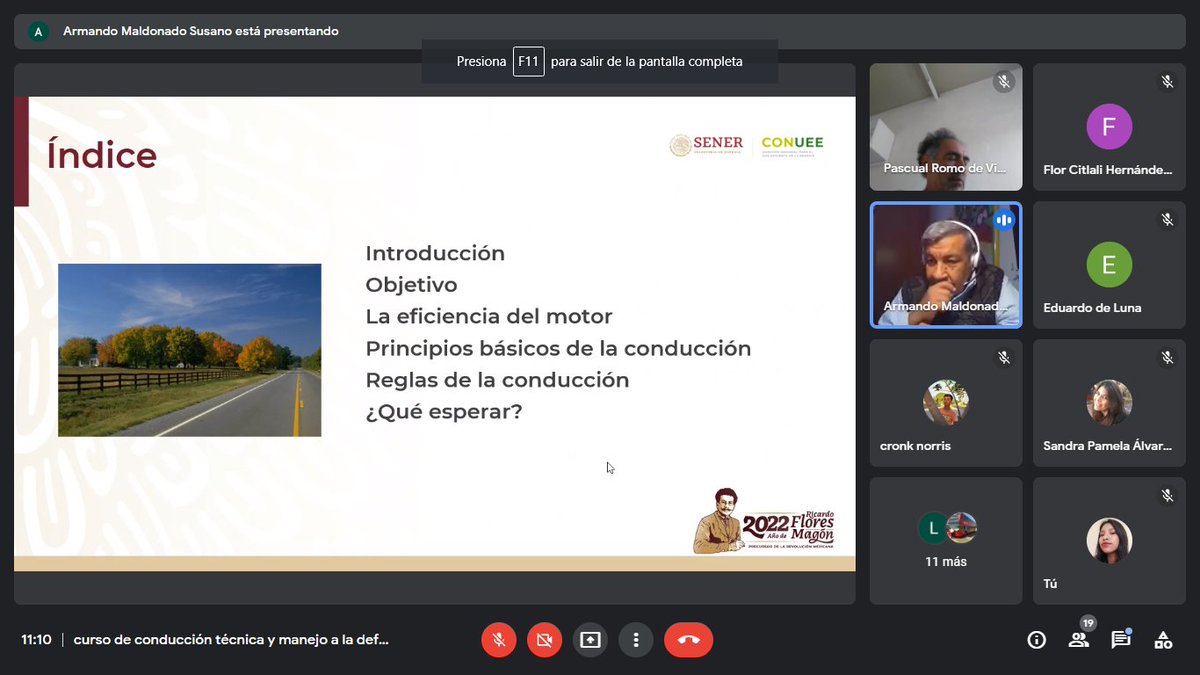The width and height of the screenshot is (1200, 675).
Task: Turn on camera with the red camera button
Action: [x=544, y=640]
